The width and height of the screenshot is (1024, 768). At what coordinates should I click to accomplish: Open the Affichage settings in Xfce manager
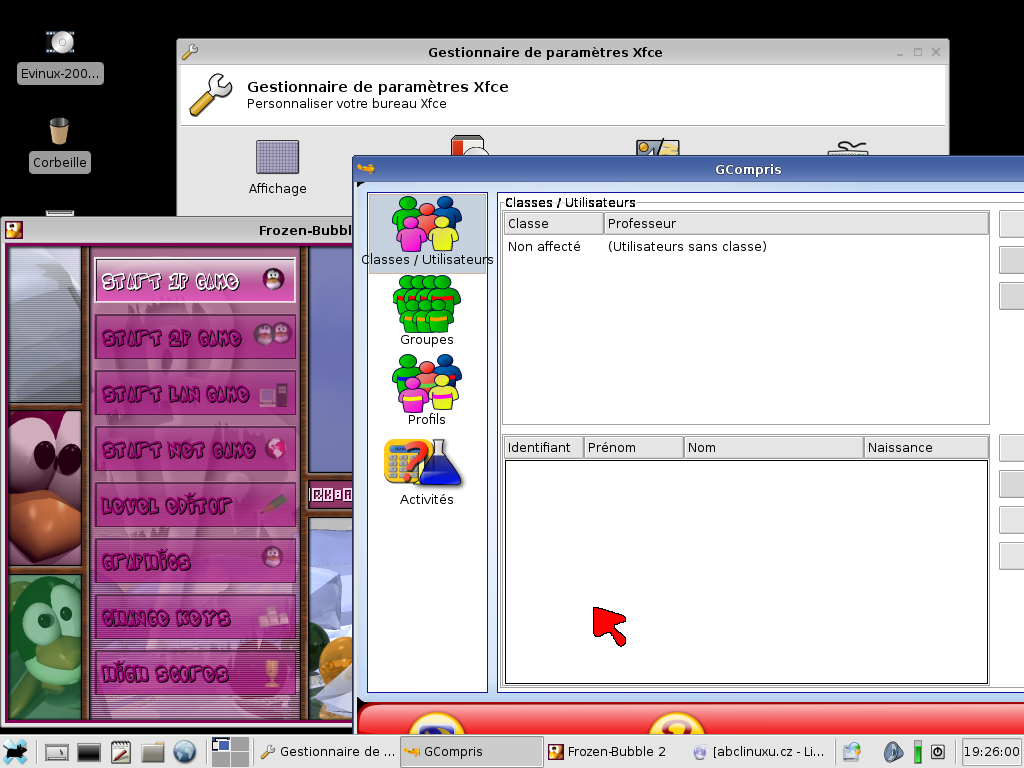click(x=278, y=168)
